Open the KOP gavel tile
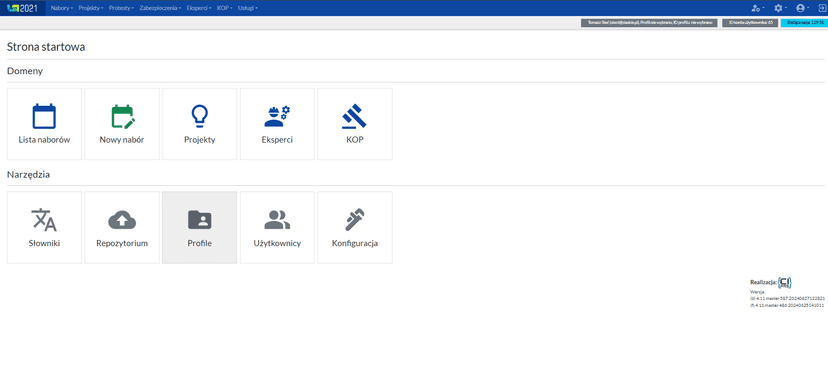828x387 pixels. click(x=355, y=124)
